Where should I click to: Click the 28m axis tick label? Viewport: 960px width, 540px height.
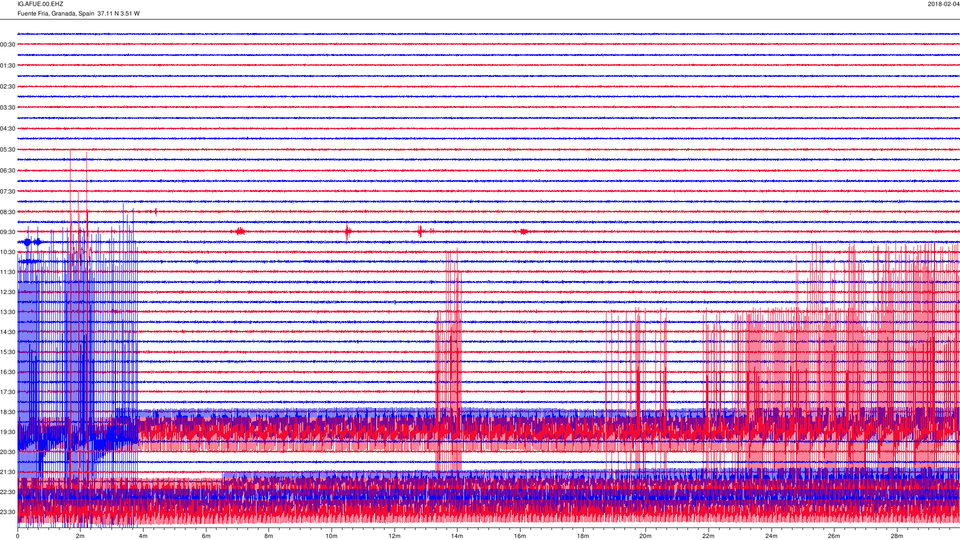coord(896,536)
